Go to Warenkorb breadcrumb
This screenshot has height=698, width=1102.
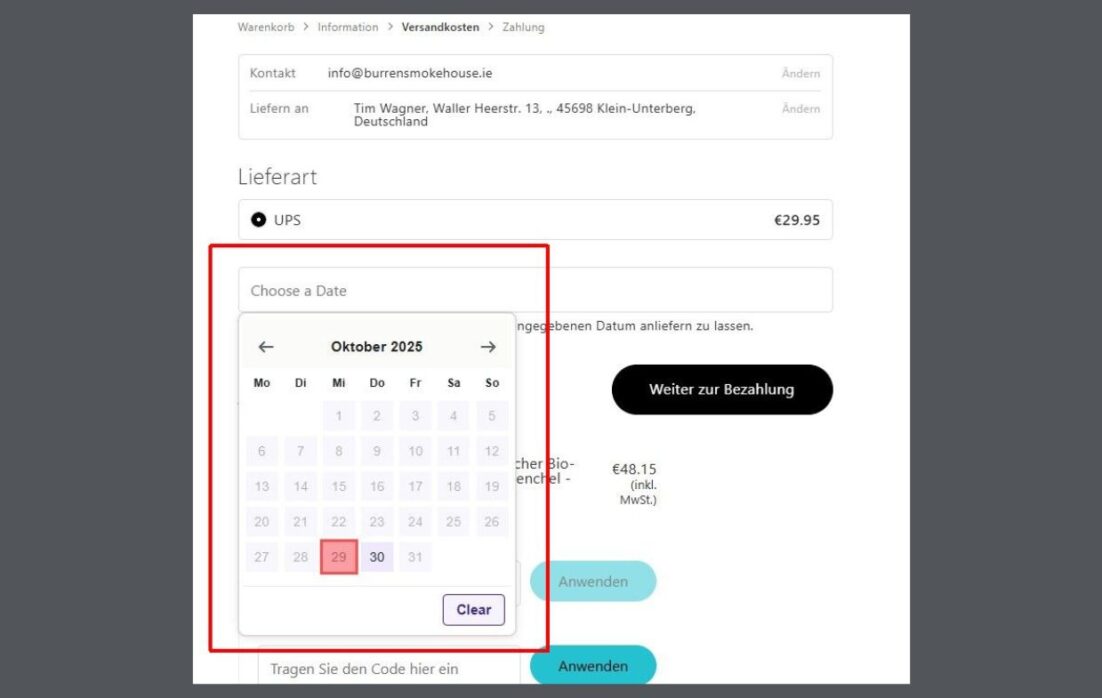pyautogui.click(x=266, y=27)
